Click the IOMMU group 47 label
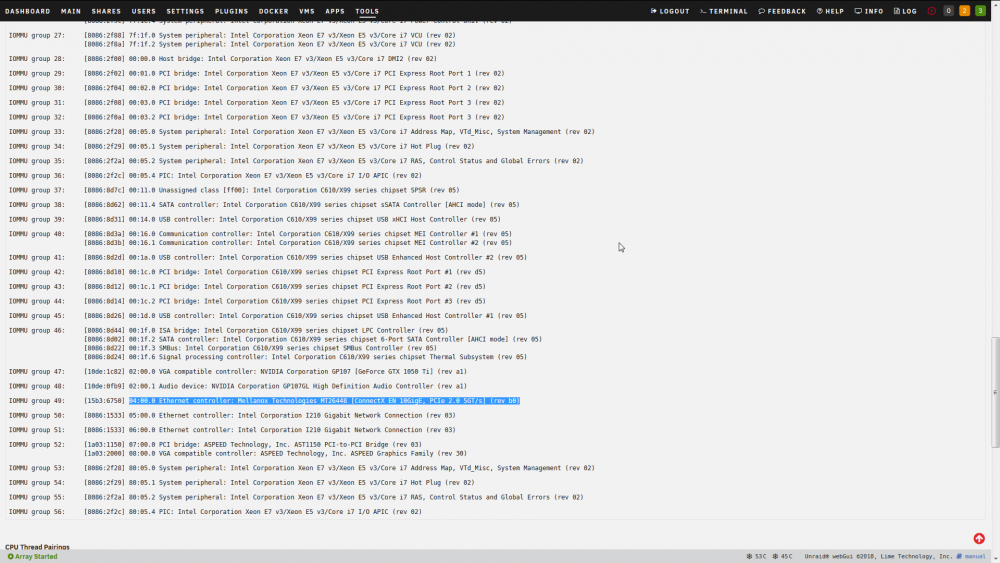The width and height of the screenshot is (1000, 563). (37, 371)
